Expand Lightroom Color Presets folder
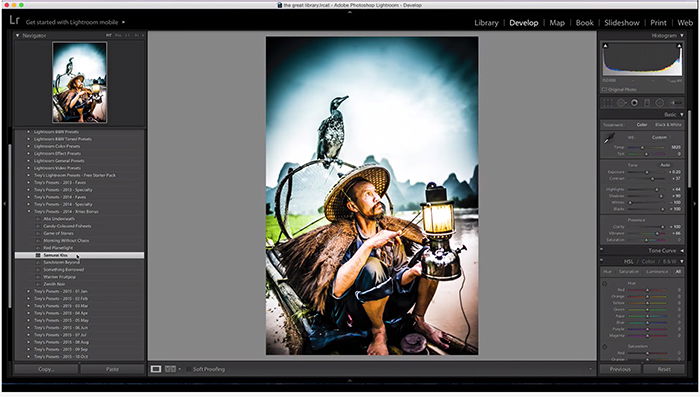The image size is (700, 397). [29, 146]
